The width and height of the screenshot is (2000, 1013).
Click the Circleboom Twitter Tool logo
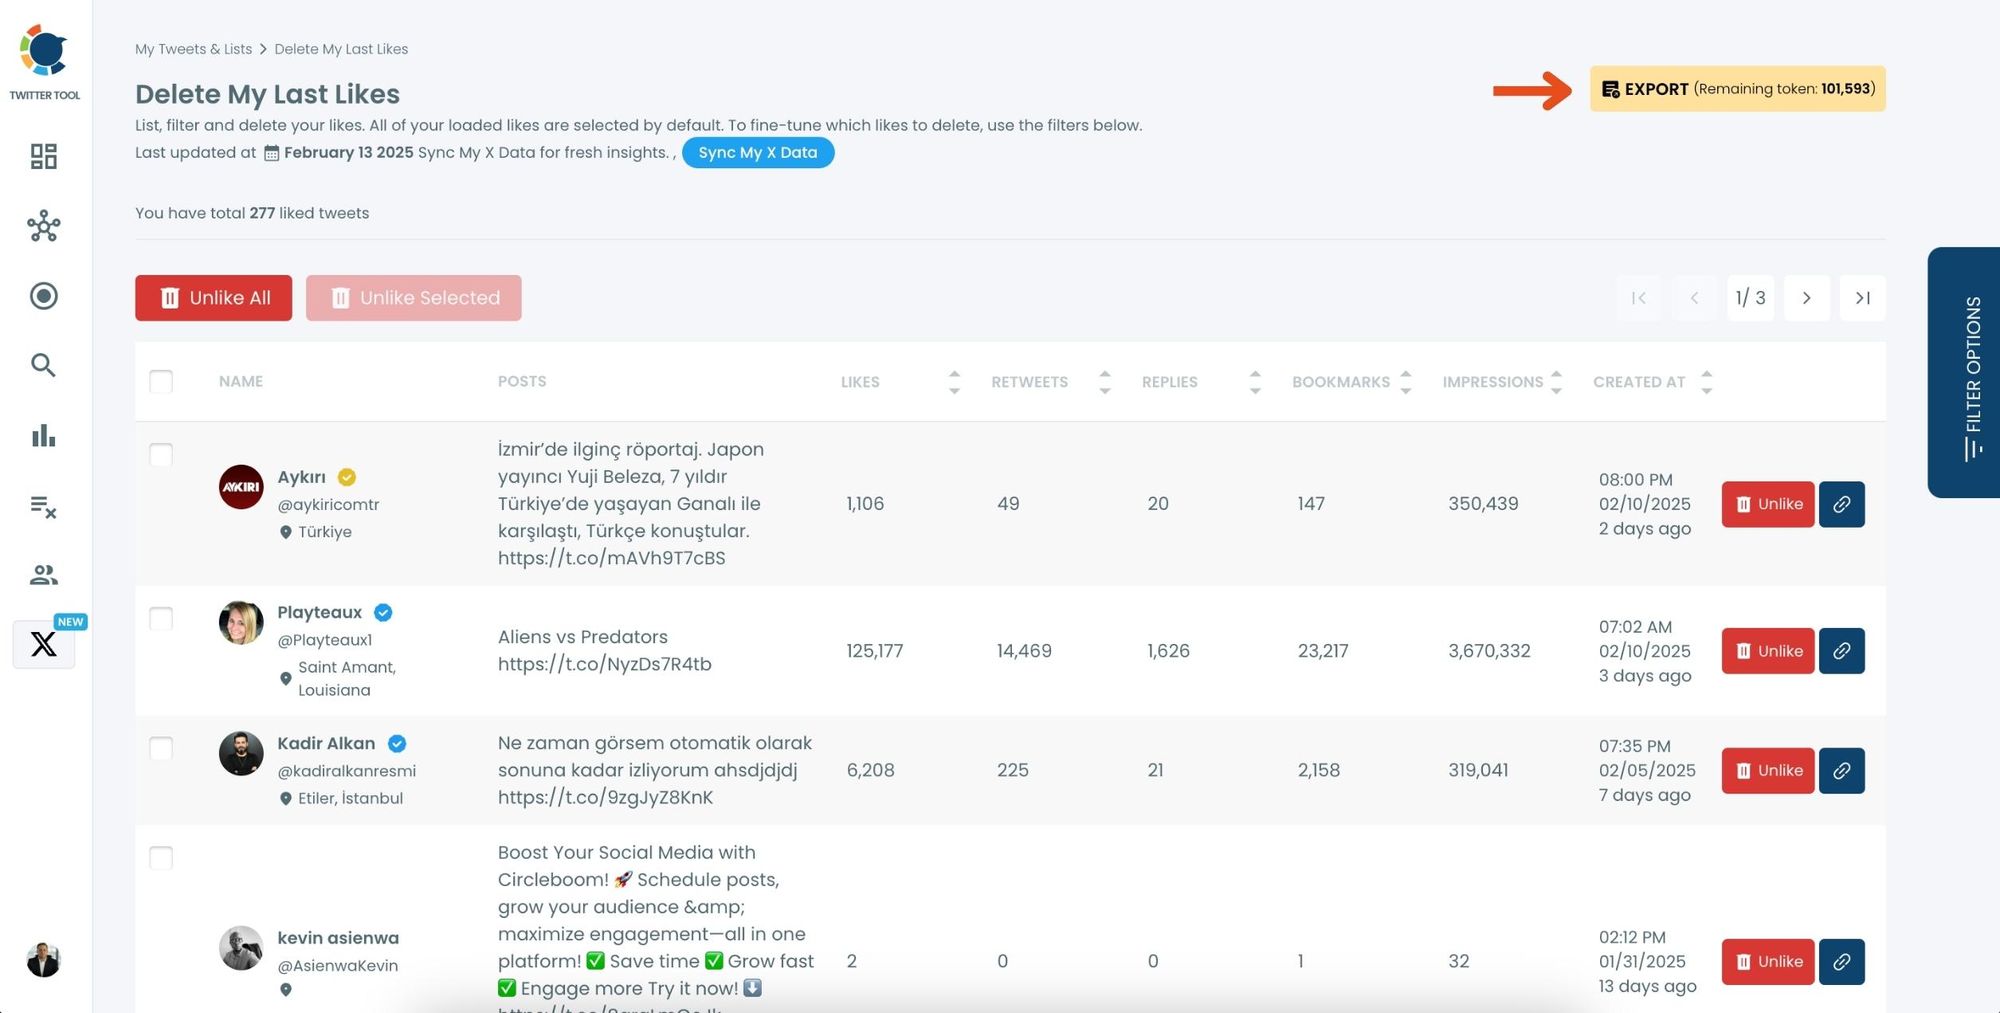coord(44,62)
